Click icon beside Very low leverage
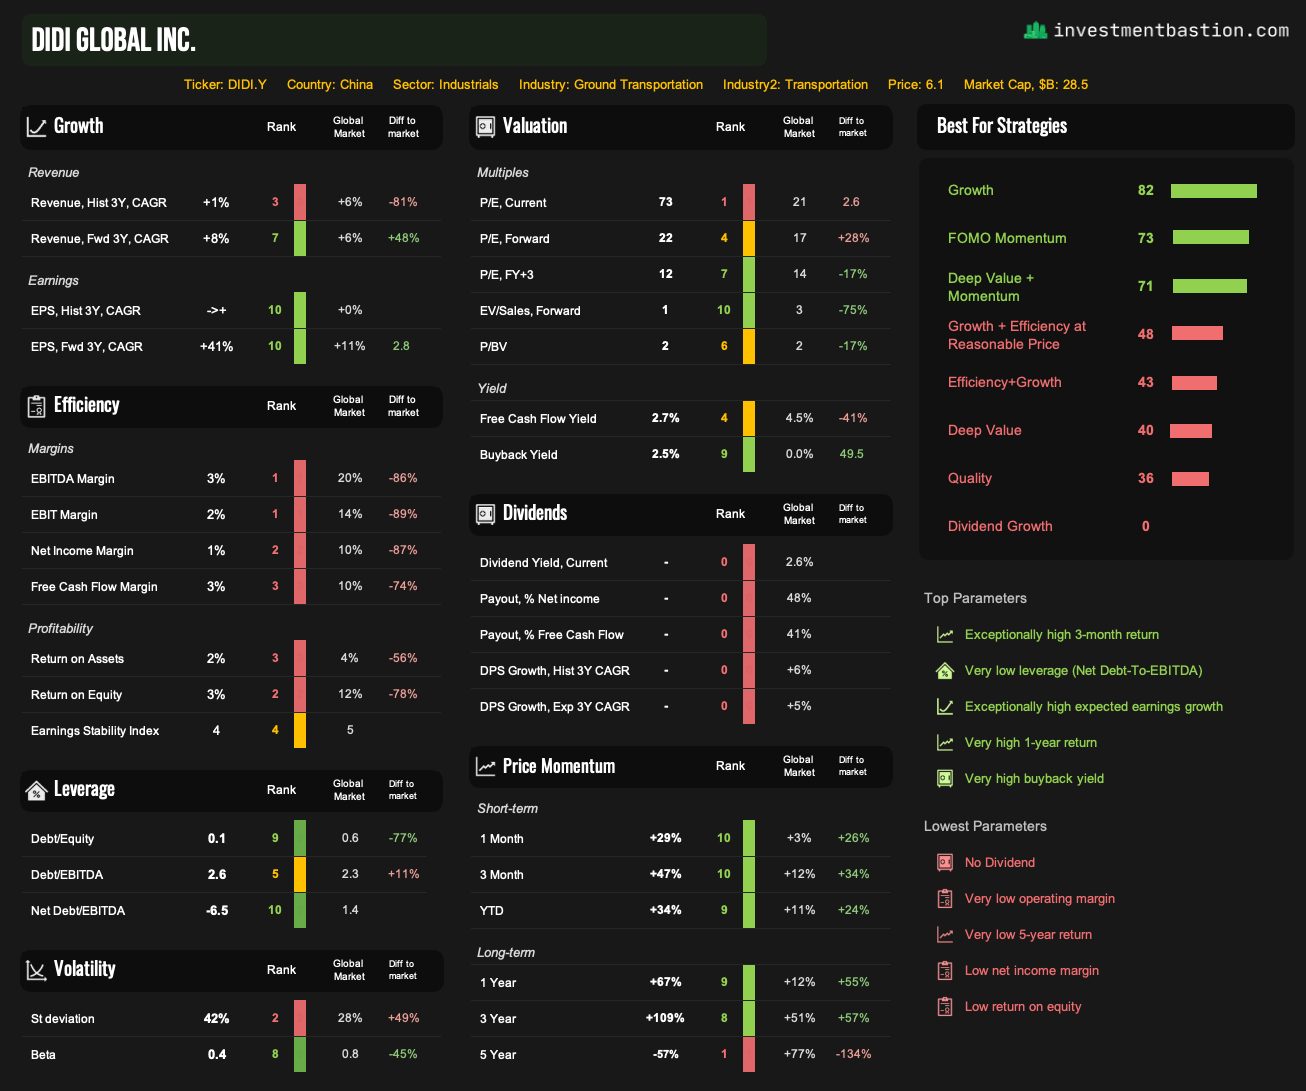 pos(945,671)
